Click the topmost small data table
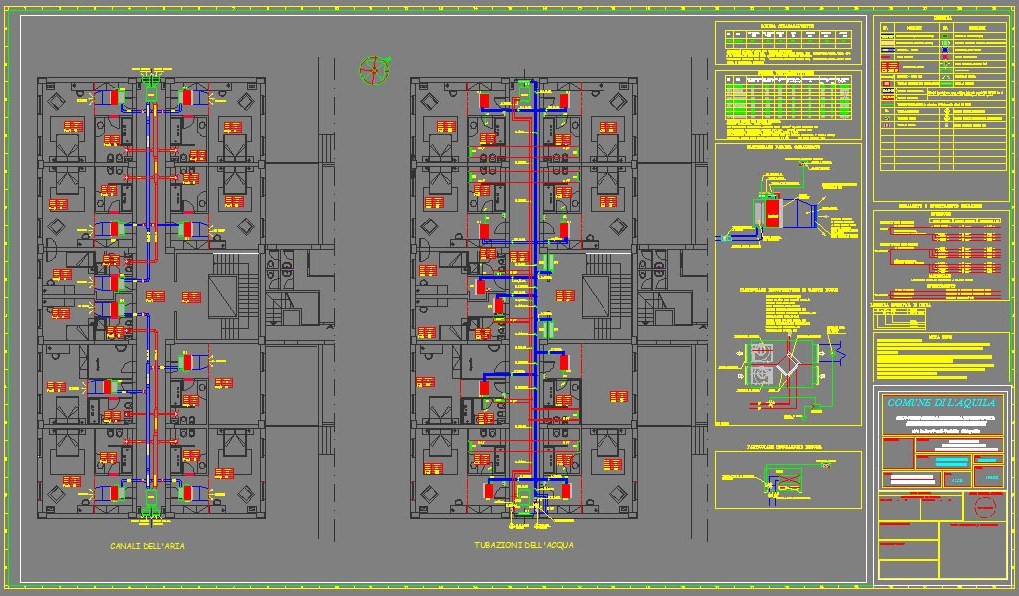The height and width of the screenshot is (596, 1019). pos(790,42)
